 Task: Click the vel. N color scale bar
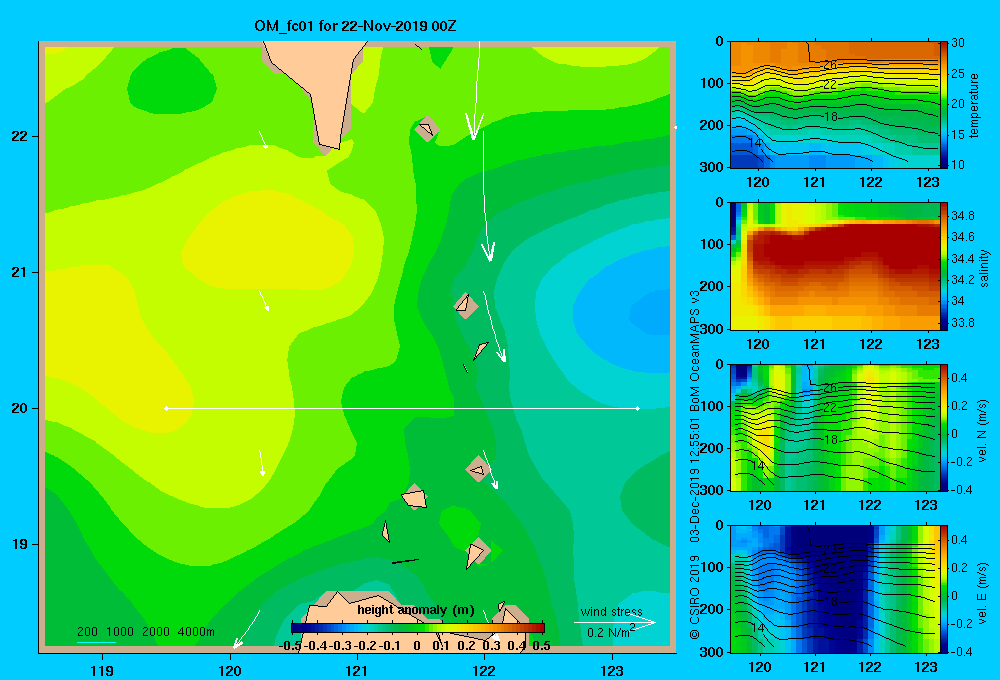pyautogui.click(x=944, y=427)
